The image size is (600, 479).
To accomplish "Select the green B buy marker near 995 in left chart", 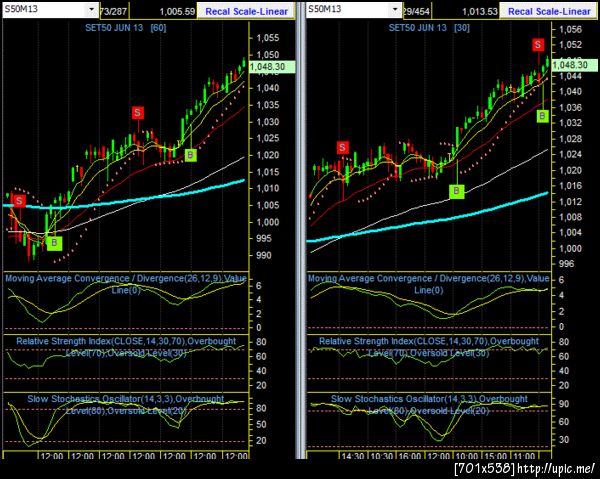I will [54, 243].
